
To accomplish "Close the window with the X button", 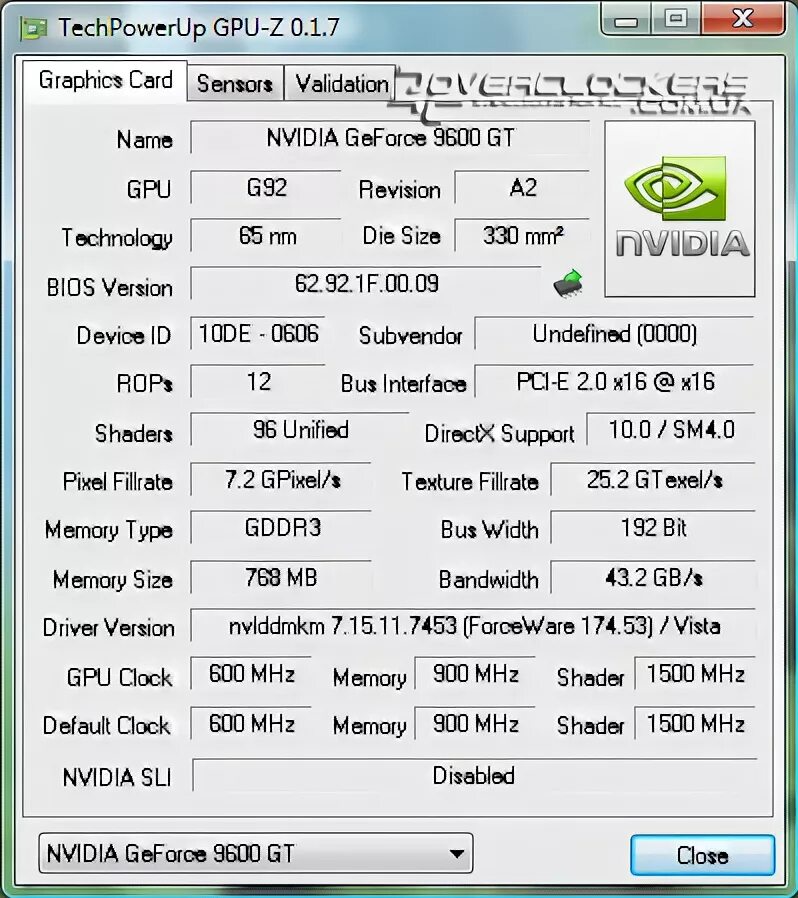I will (742, 19).
